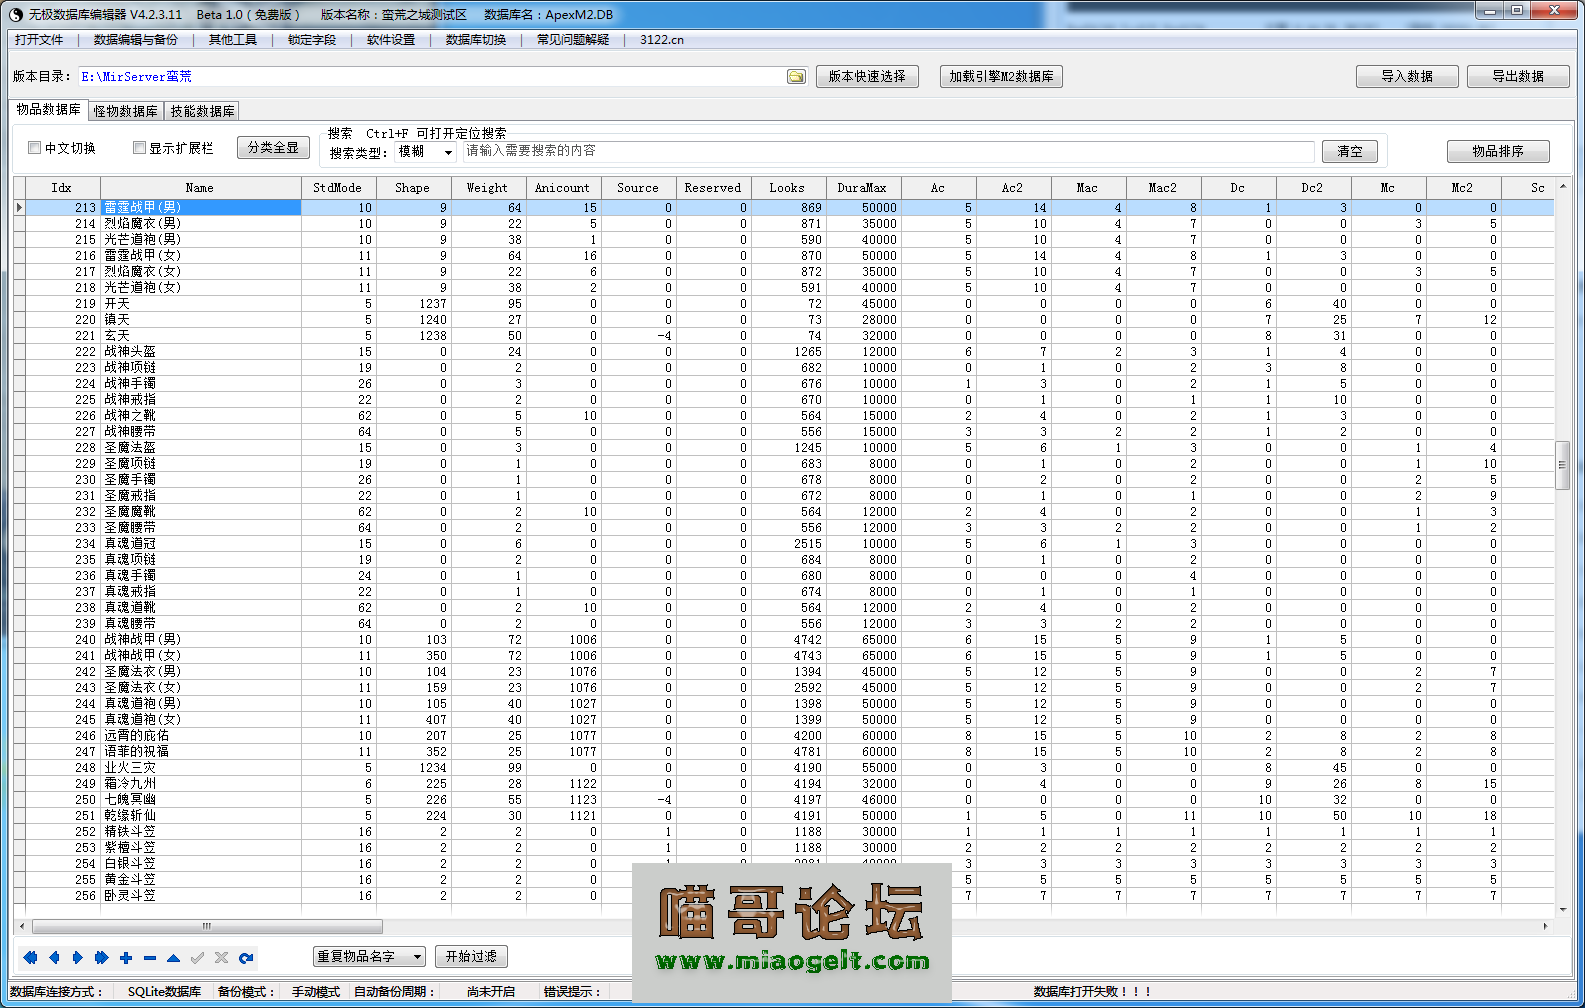Click edit-record triangle icon in navigator
The image size is (1585, 1008).
click(174, 957)
